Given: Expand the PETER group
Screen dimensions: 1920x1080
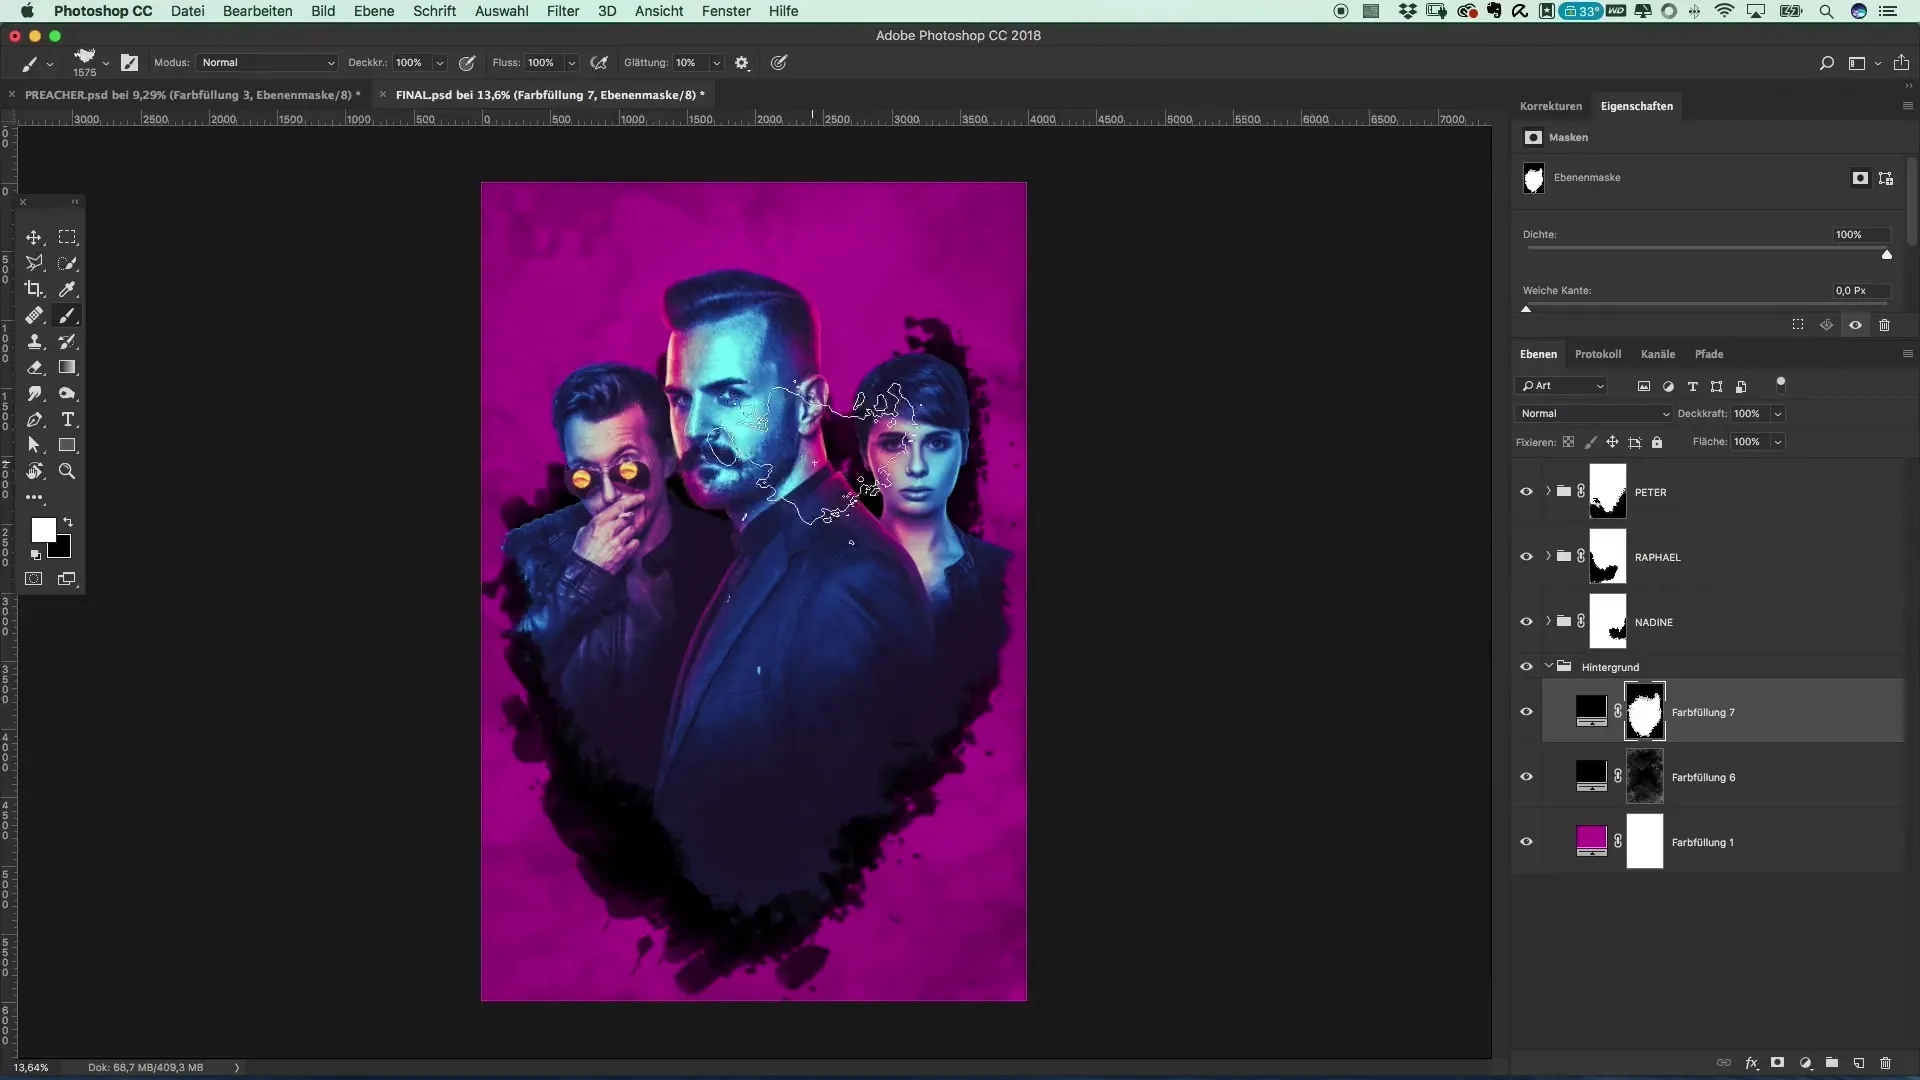Looking at the screenshot, I should pos(1548,491).
